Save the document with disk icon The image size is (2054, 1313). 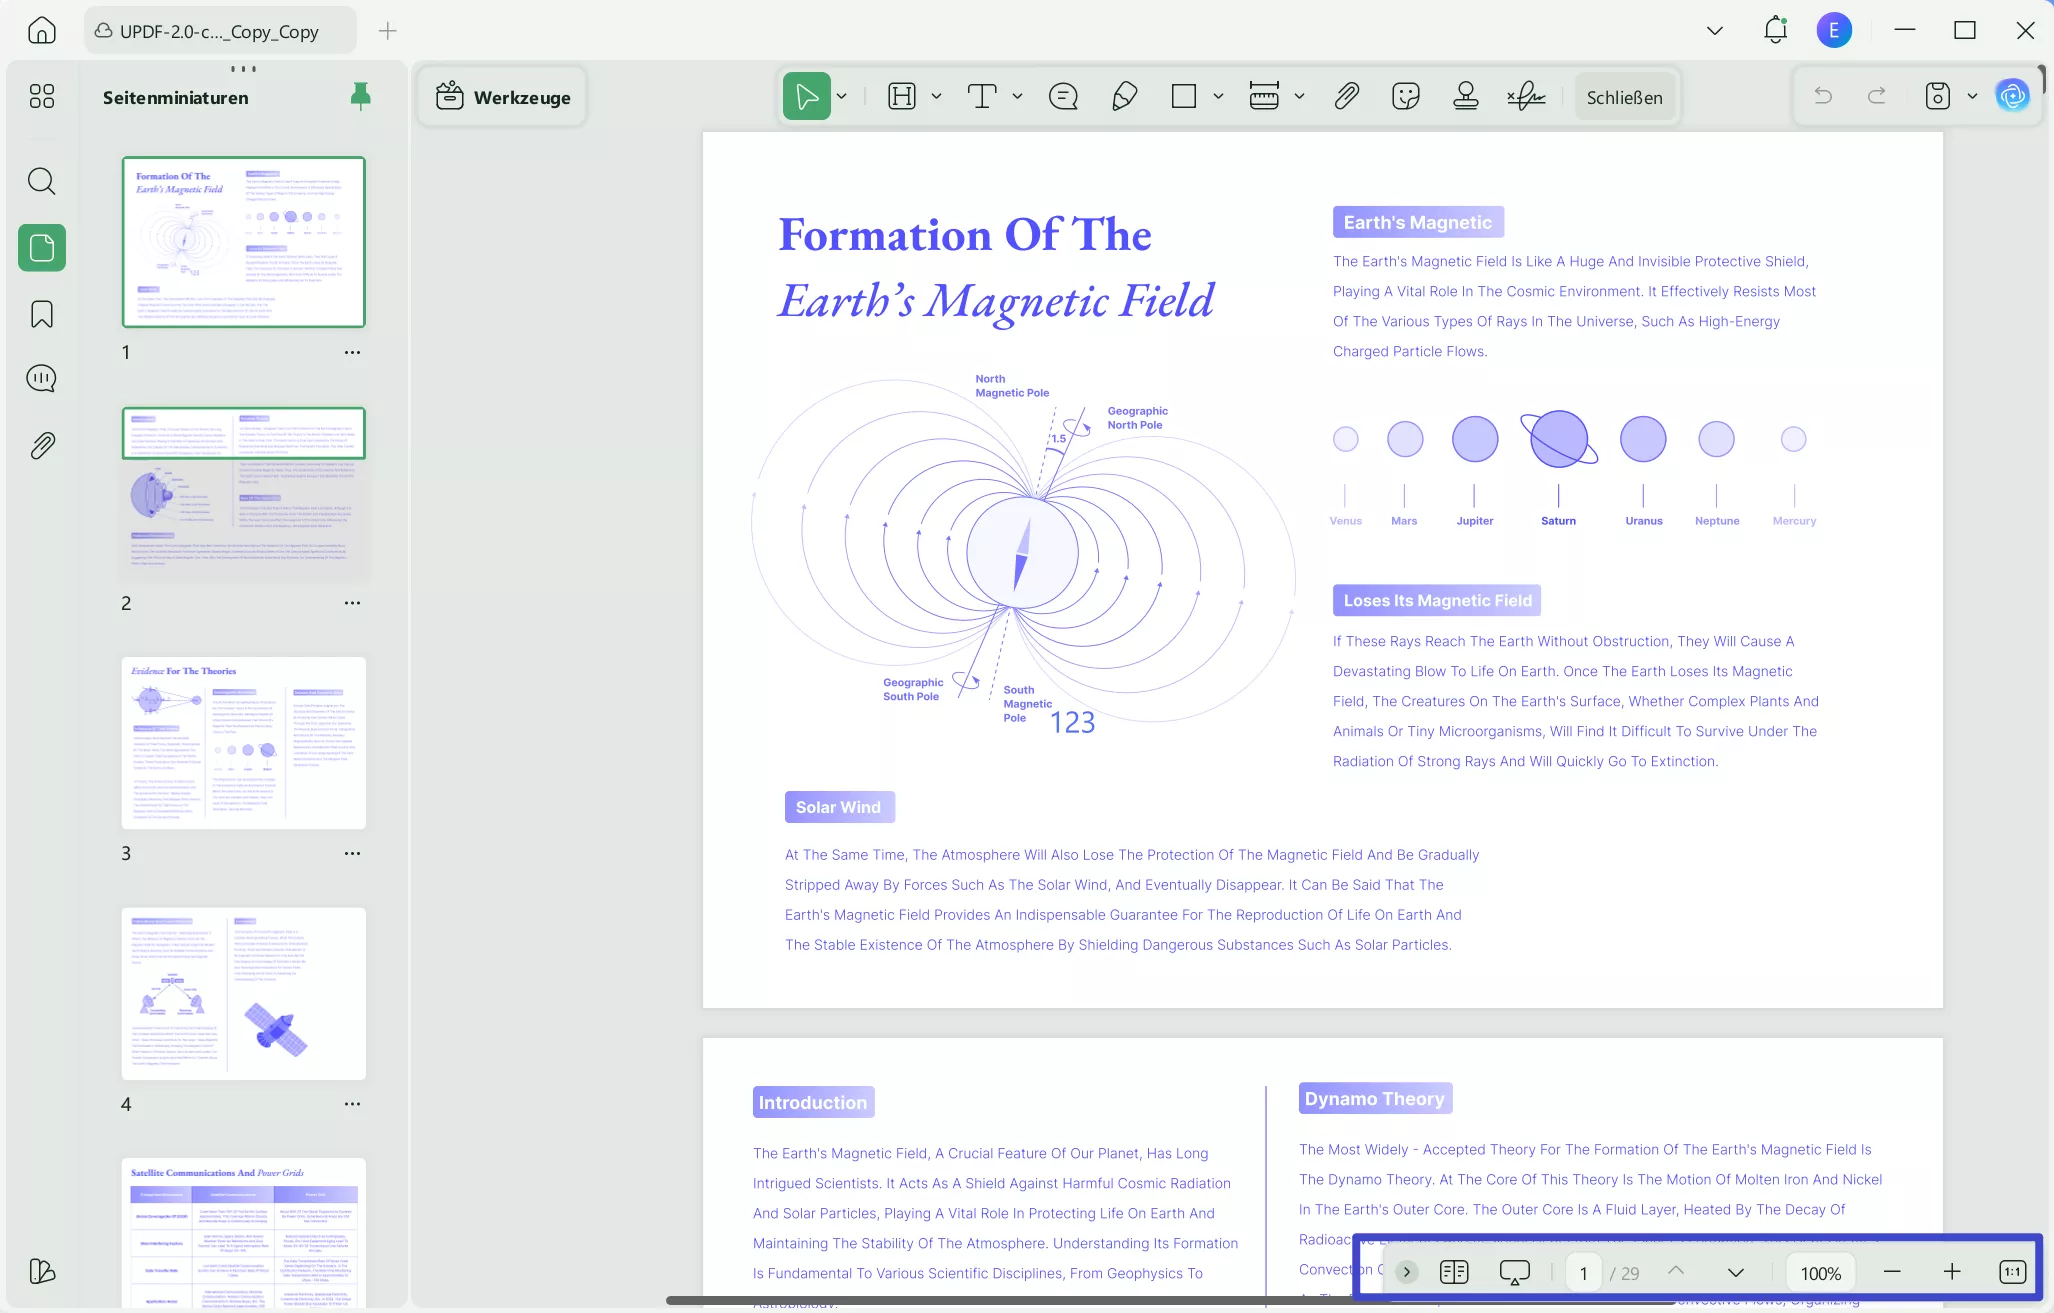click(1937, 96)
